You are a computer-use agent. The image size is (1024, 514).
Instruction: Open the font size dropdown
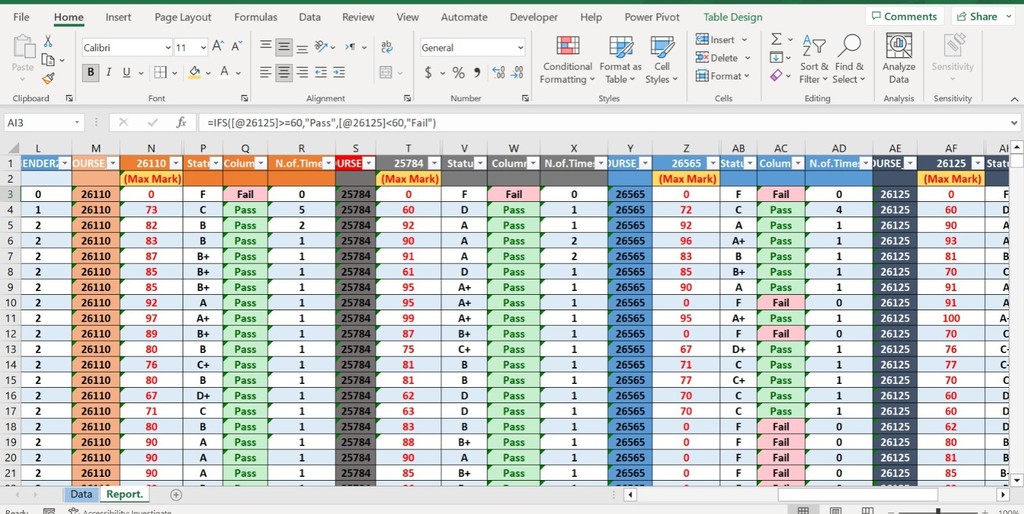point(203,48)
